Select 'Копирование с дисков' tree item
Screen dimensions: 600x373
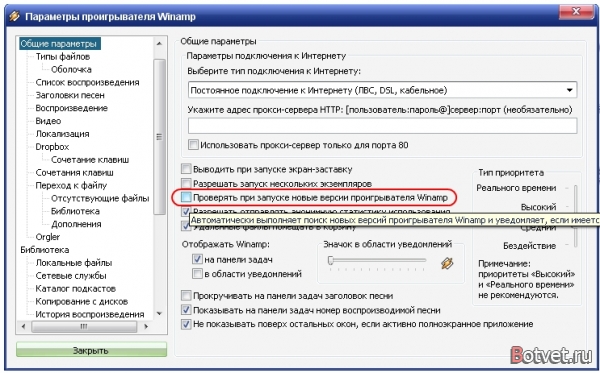point(82,301)
